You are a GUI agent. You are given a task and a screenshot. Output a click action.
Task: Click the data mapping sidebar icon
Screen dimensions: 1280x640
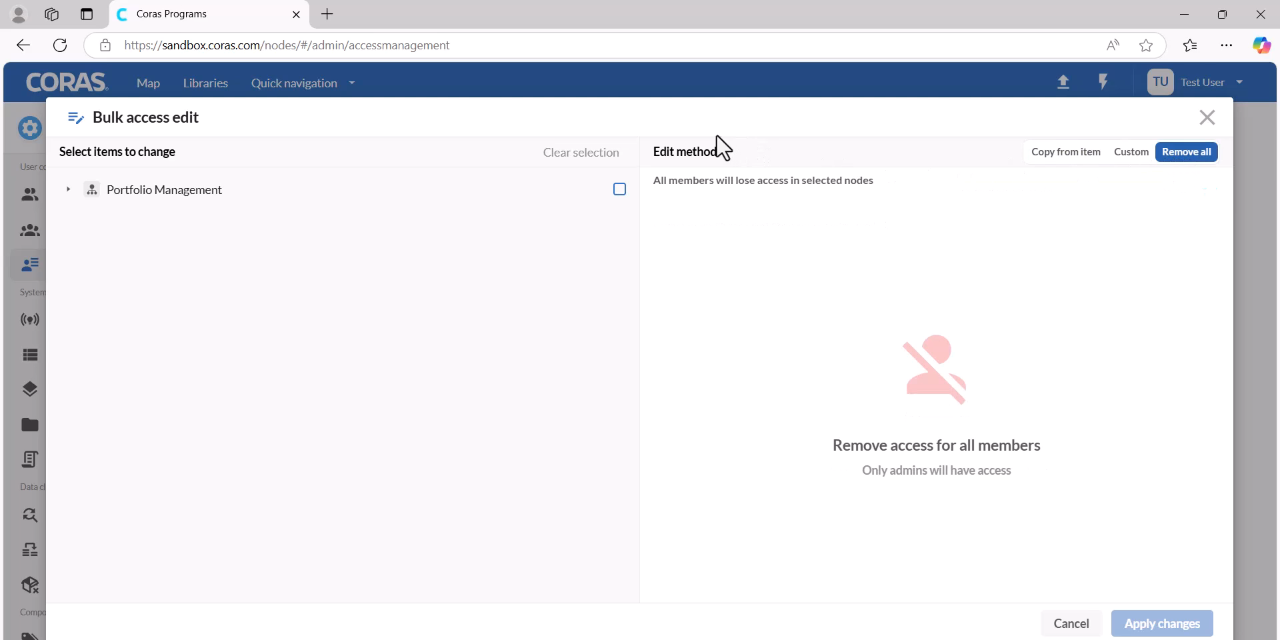point(30,550)
